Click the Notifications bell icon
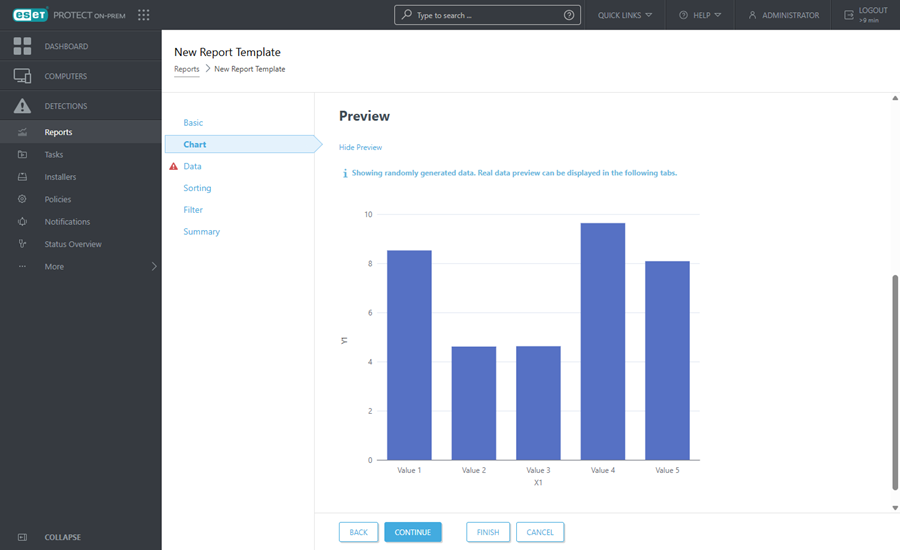 22,222
